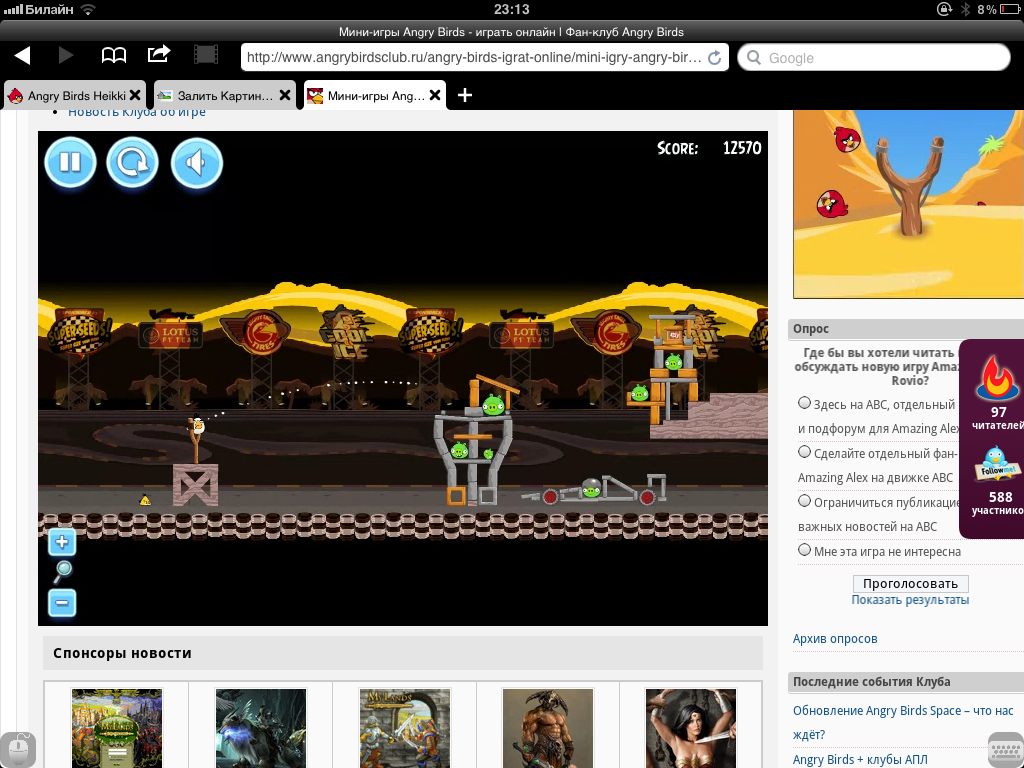
Task: Select 'Сделайте отдельный фан-' poll option
Action: pos(805,452)
